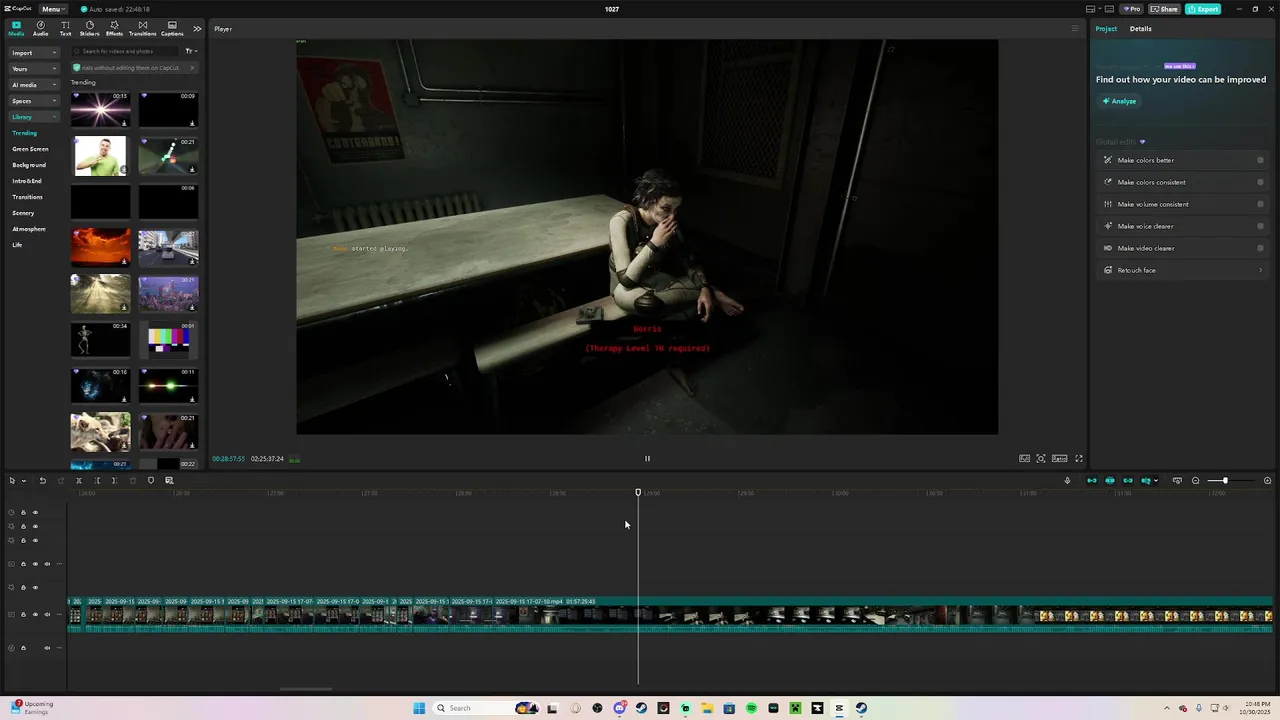Enable Make voice clearer

(1260, 226)
